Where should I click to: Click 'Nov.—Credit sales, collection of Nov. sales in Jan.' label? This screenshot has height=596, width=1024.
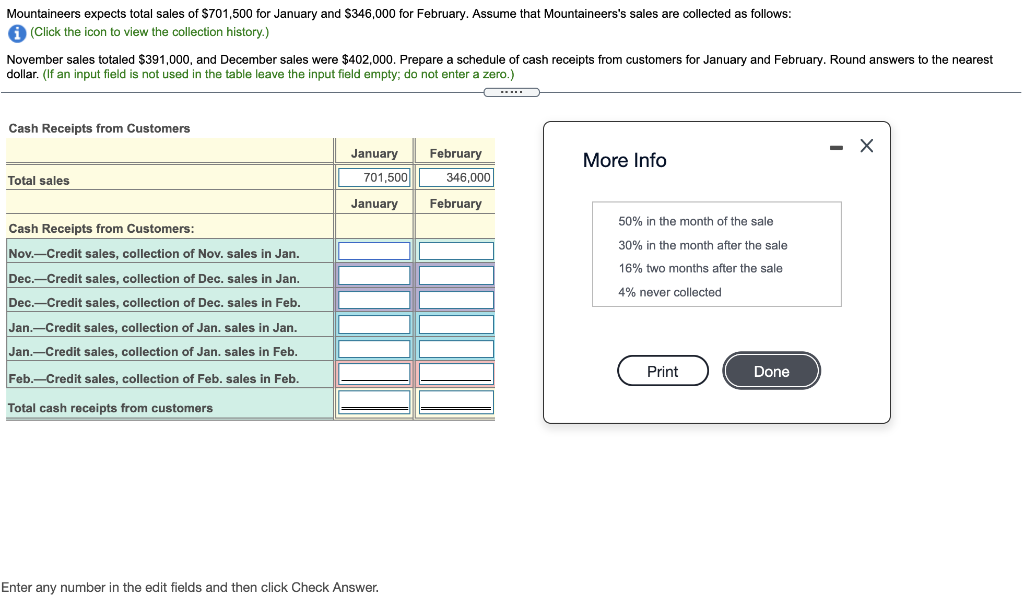click(x=154, y=253)
